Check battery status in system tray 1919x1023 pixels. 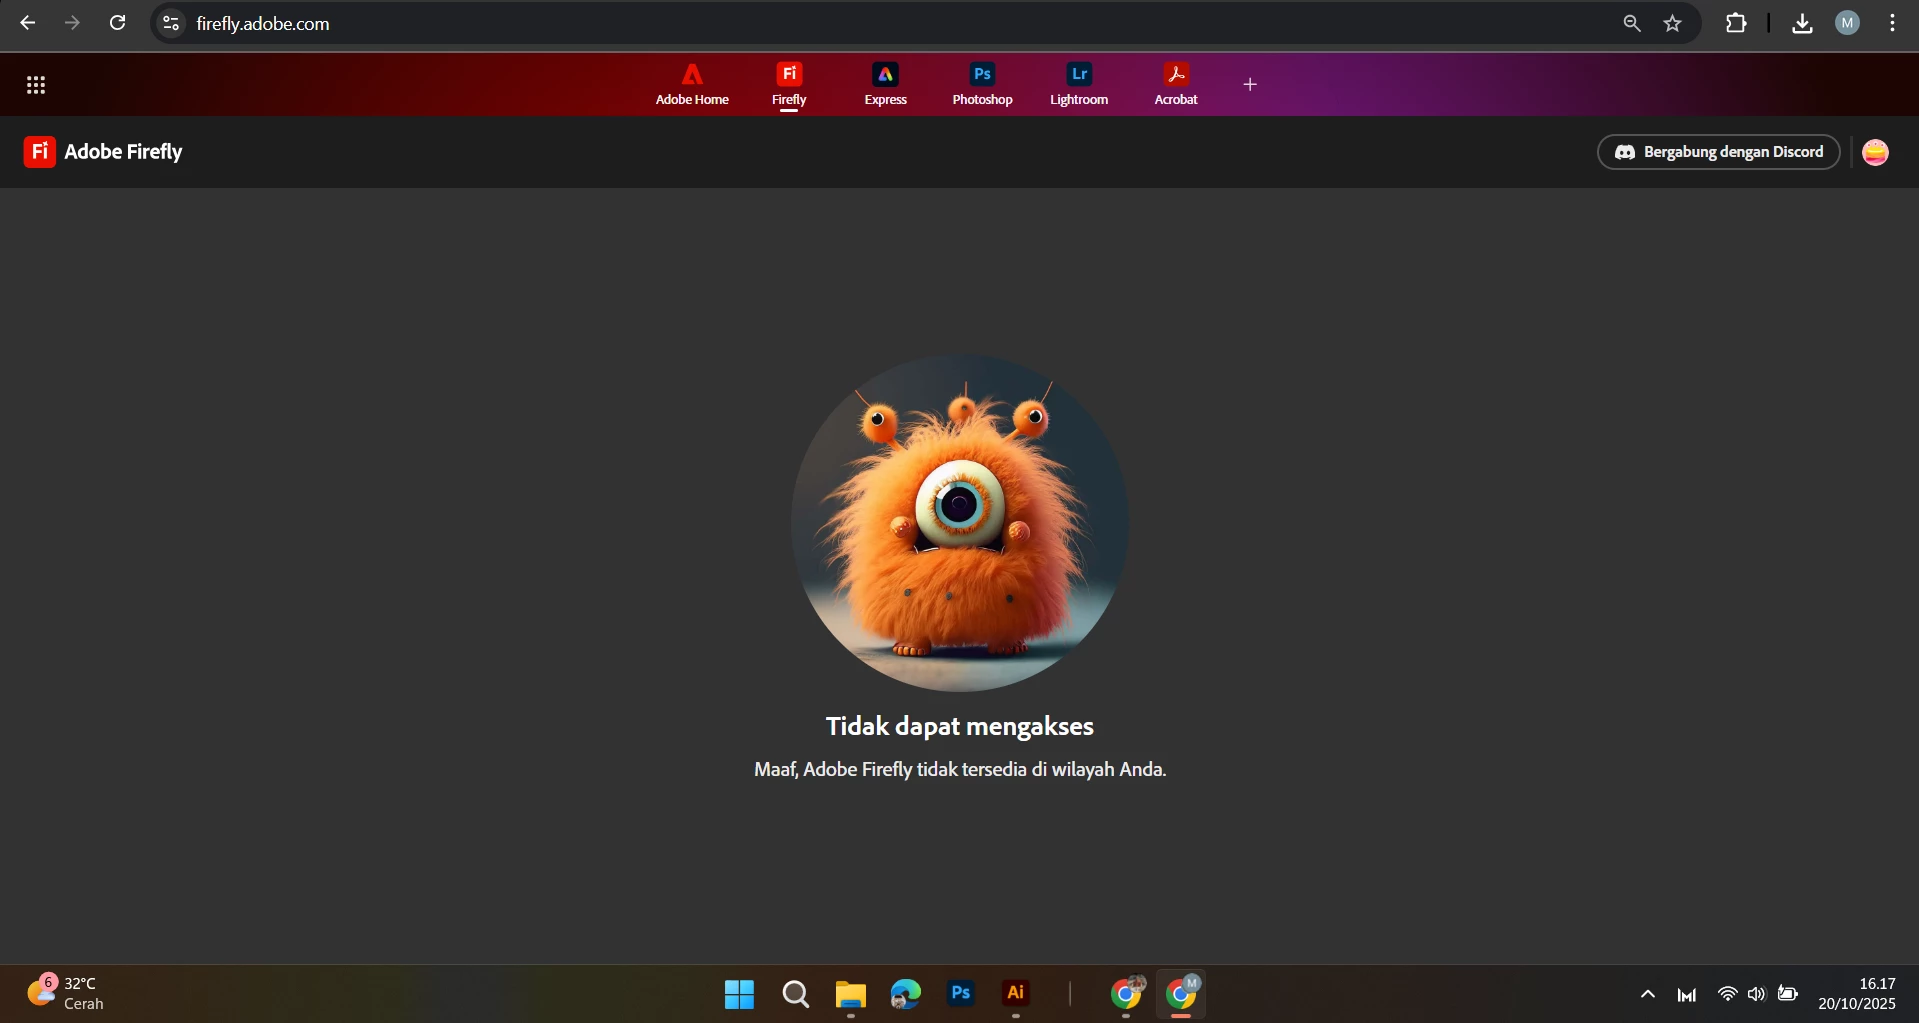(x=1788, y=994)
